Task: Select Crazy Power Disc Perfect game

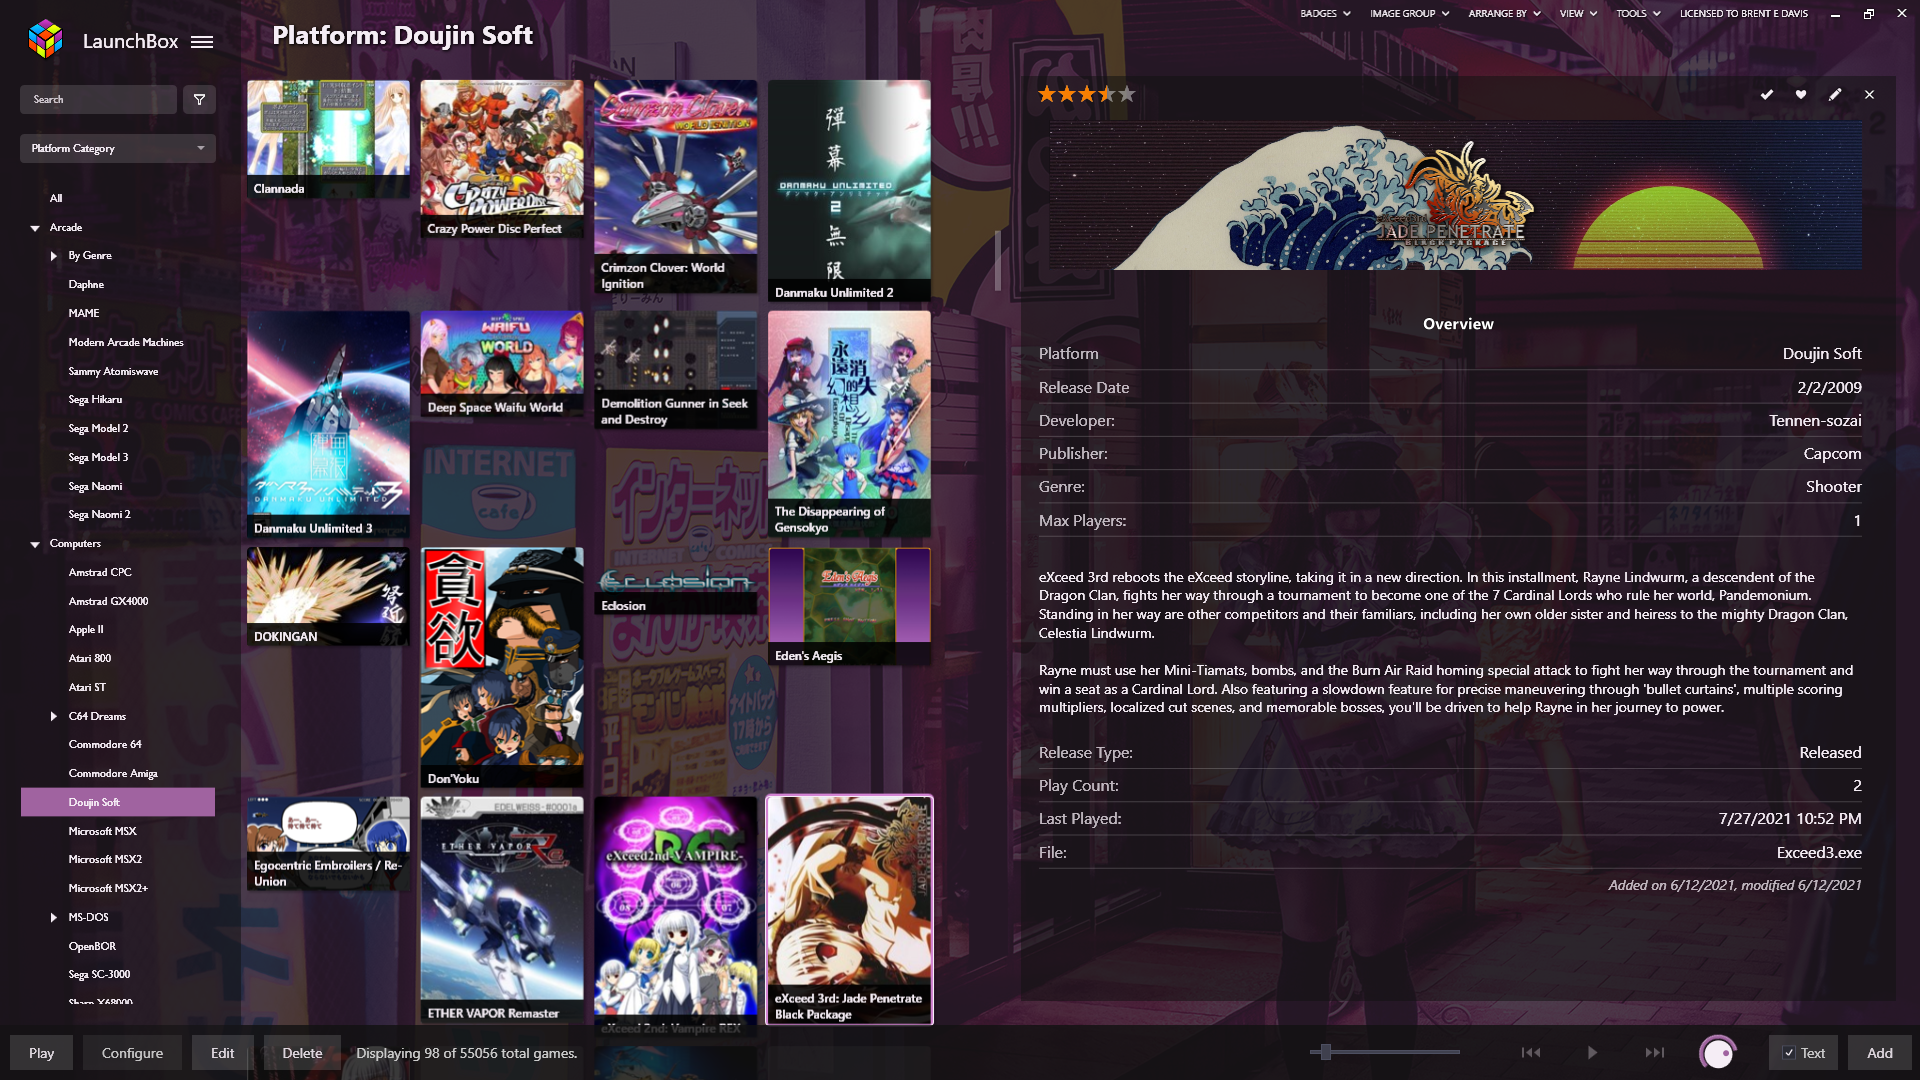Action: click(502, 159)
